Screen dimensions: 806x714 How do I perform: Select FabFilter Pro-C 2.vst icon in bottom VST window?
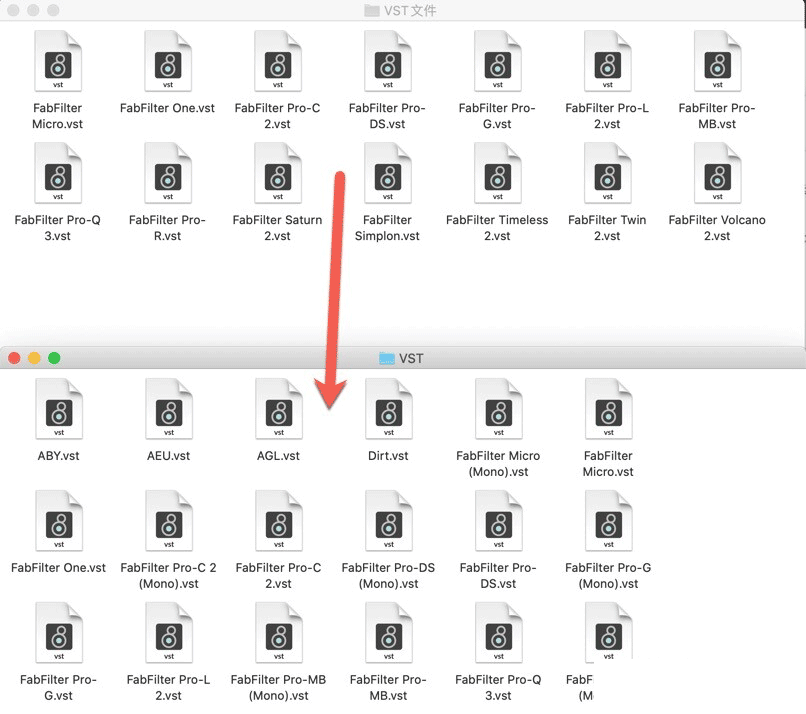pyautogui.click(x=279, y=521)
